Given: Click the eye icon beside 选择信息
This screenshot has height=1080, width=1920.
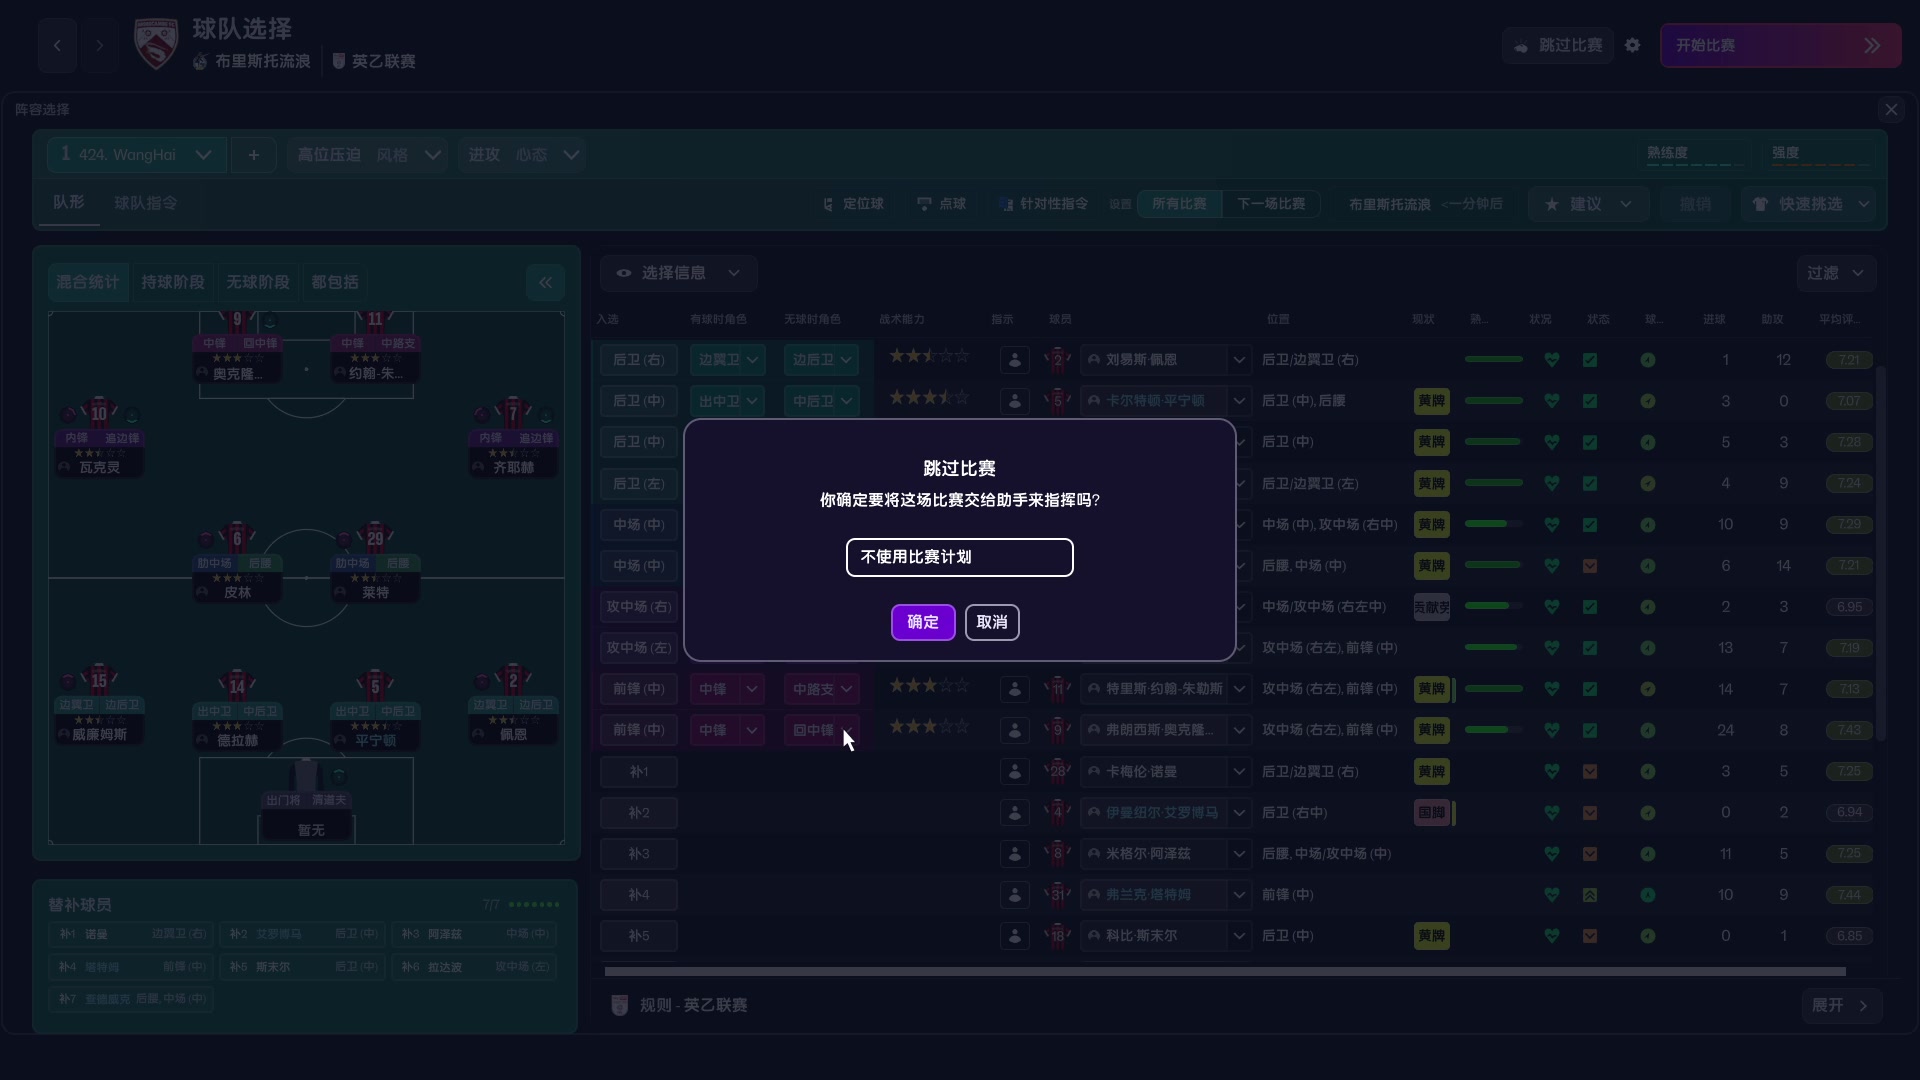Looking at the screenshot, I should (624, 273).
